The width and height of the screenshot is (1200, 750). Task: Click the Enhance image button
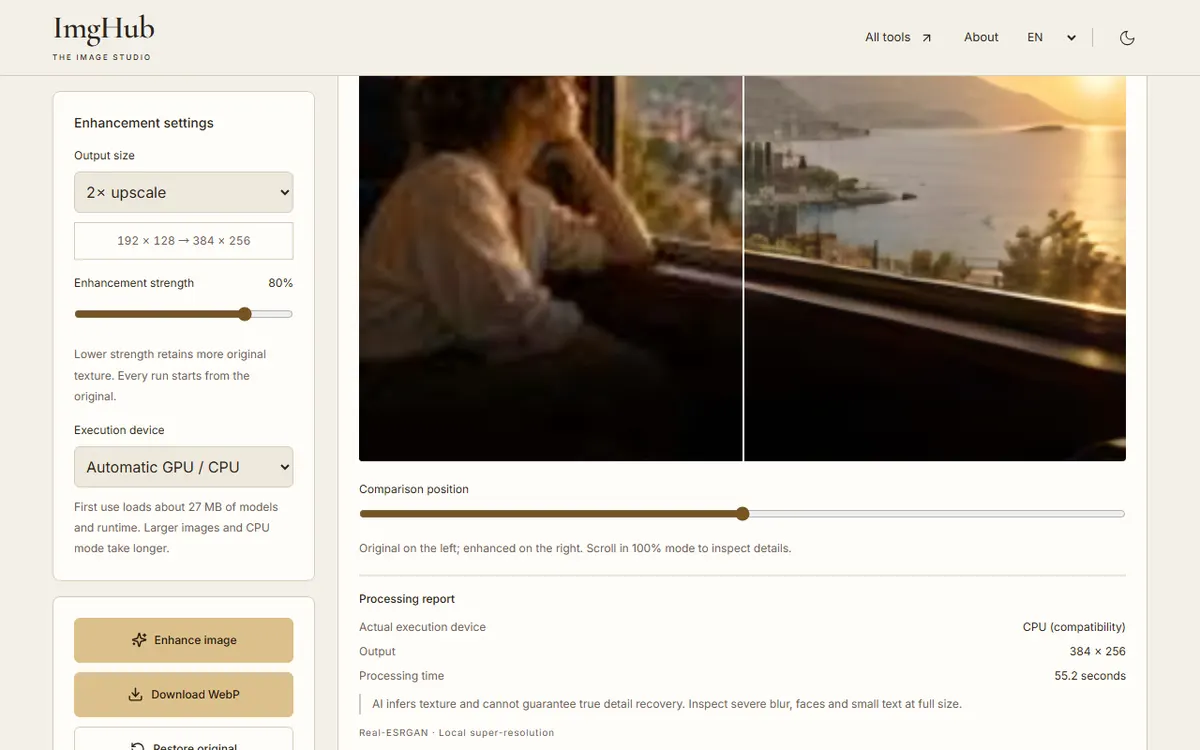point(183,640)
